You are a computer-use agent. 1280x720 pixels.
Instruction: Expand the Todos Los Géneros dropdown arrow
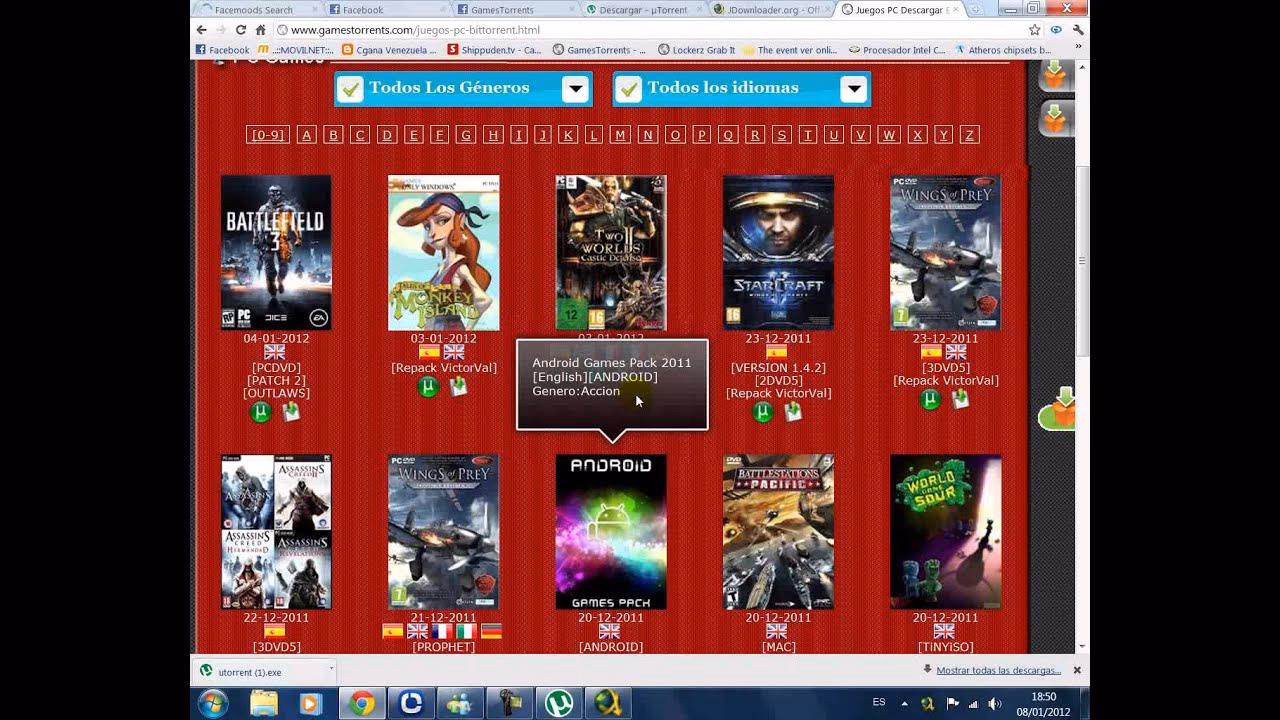(x=575, y=89)
